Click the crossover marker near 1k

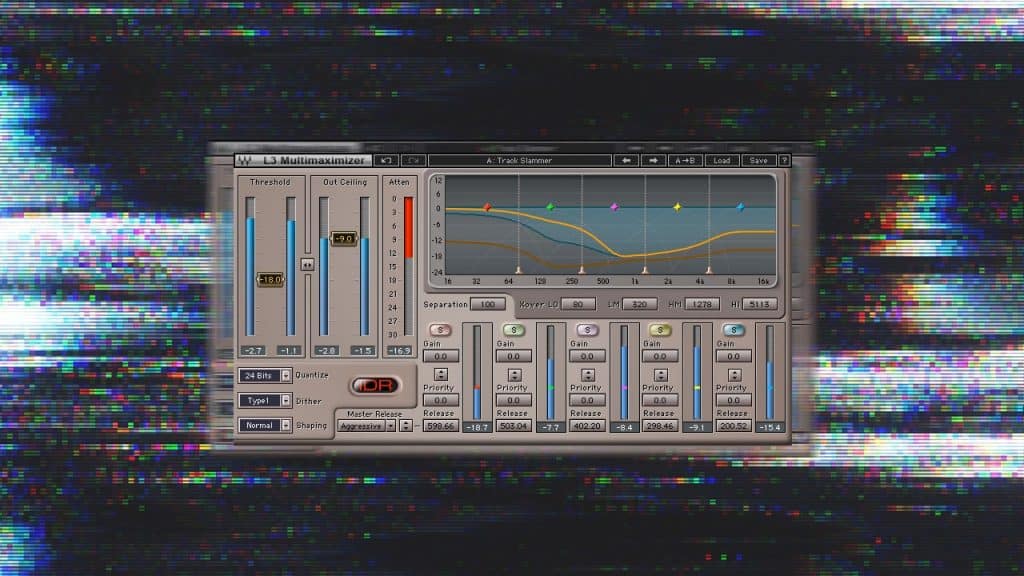pyautogui.click(x=645, y=270)
